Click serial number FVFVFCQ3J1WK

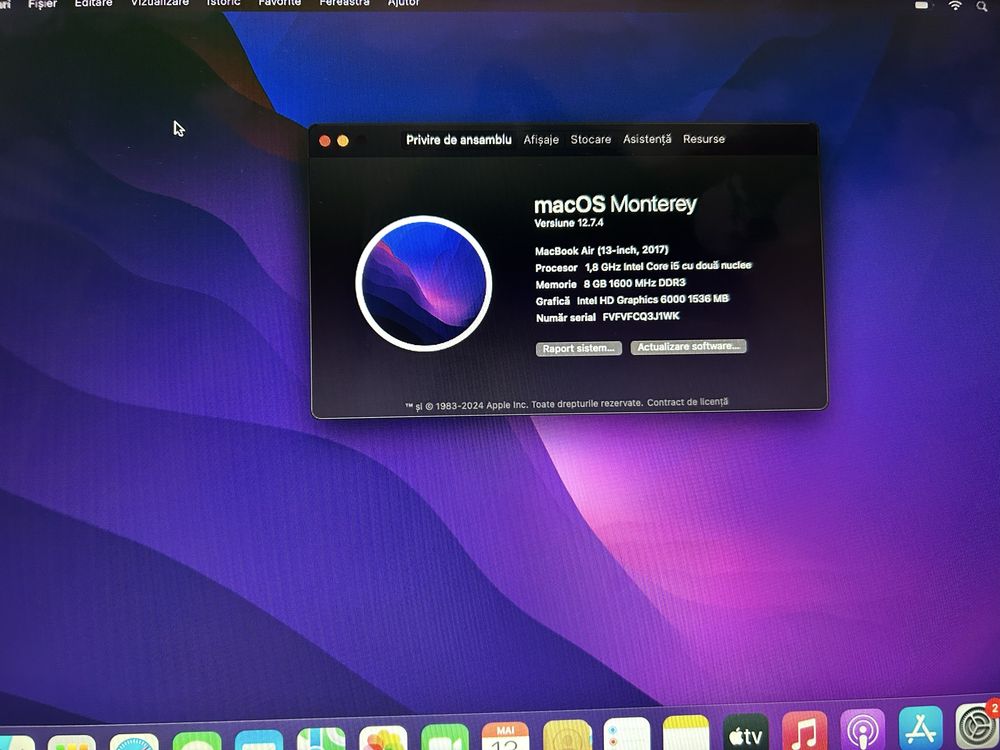(641, 316)
